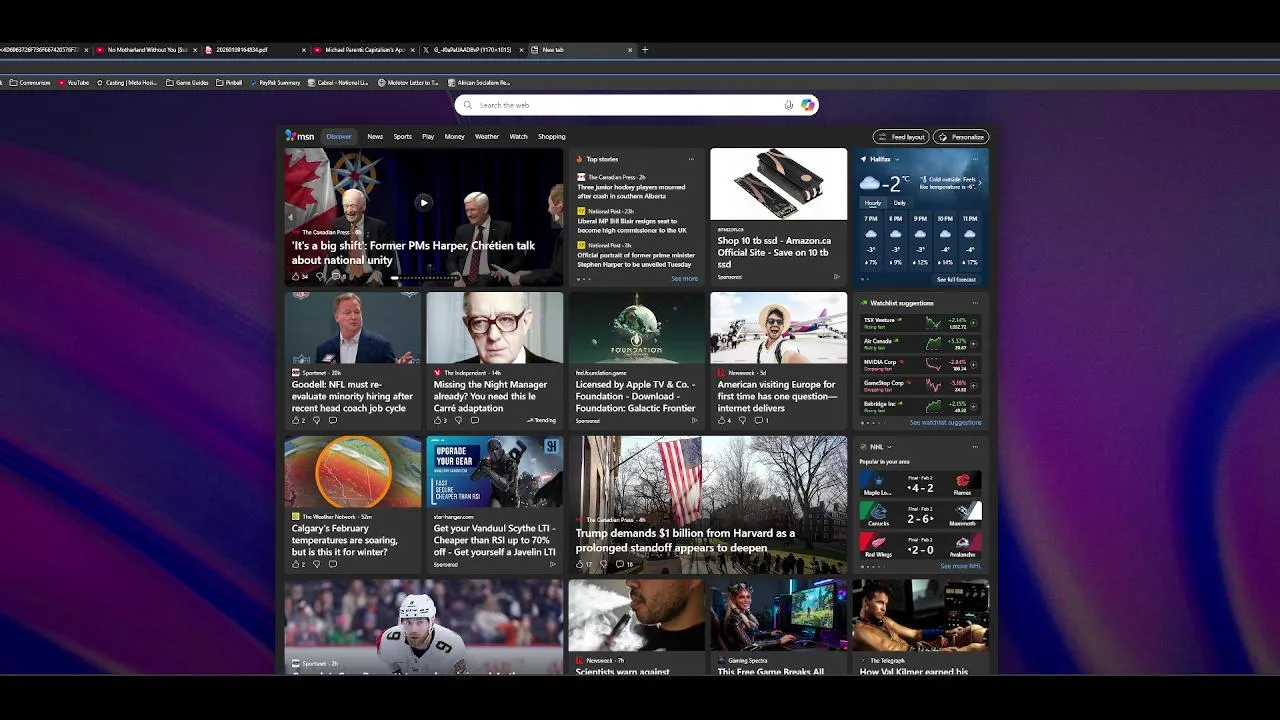The image size is (1280, 720).
Task: Close the New tab browser tab
Action: point(630,49)
